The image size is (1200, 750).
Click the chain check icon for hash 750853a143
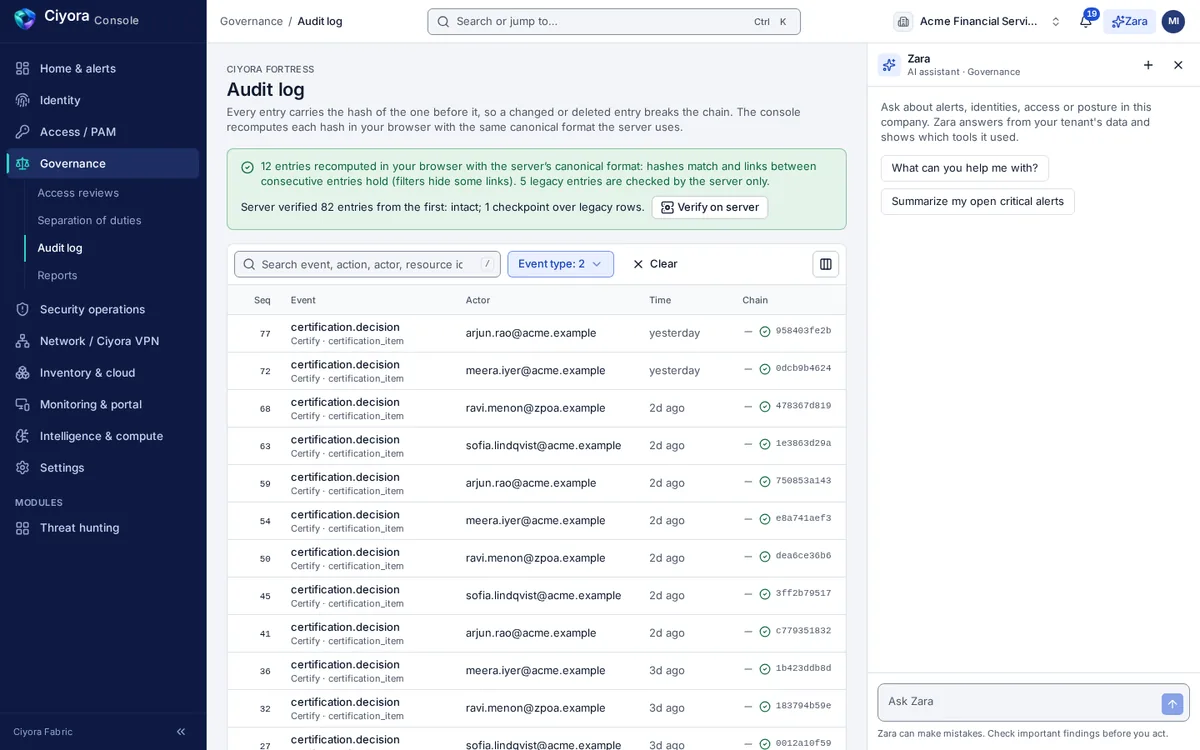click(765, 482)
